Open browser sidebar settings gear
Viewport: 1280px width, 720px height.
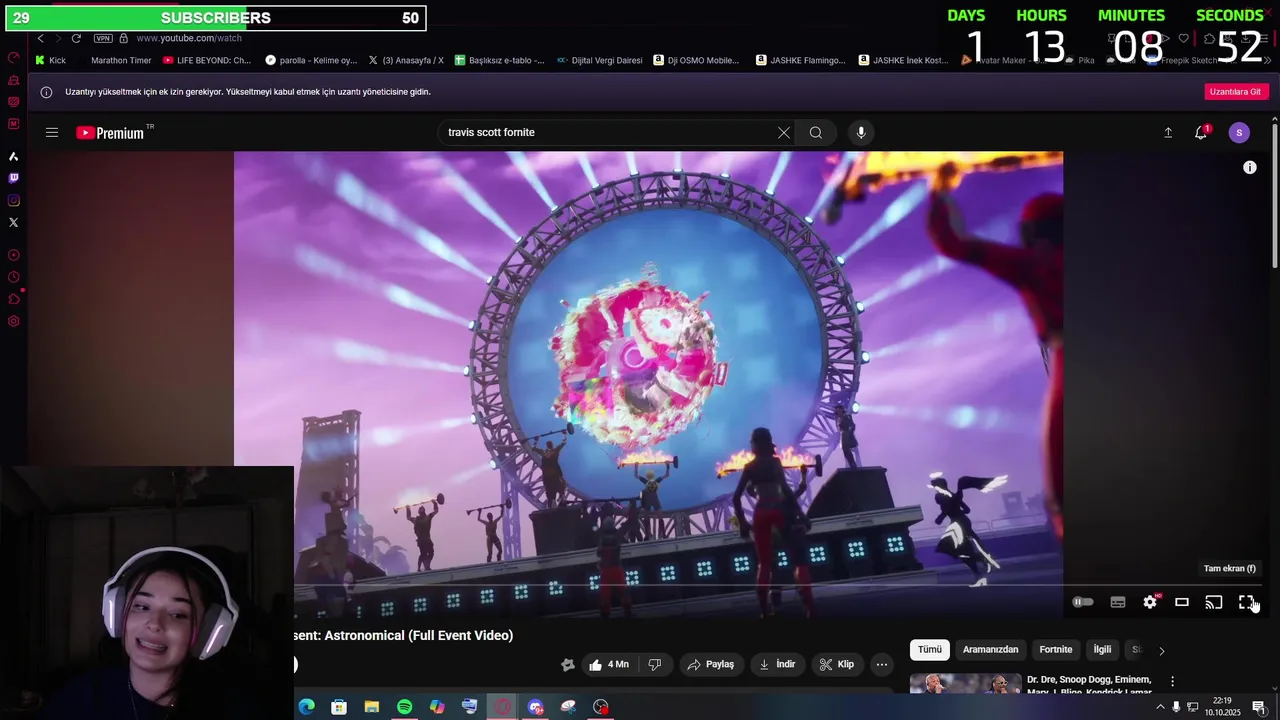point(14,321)
